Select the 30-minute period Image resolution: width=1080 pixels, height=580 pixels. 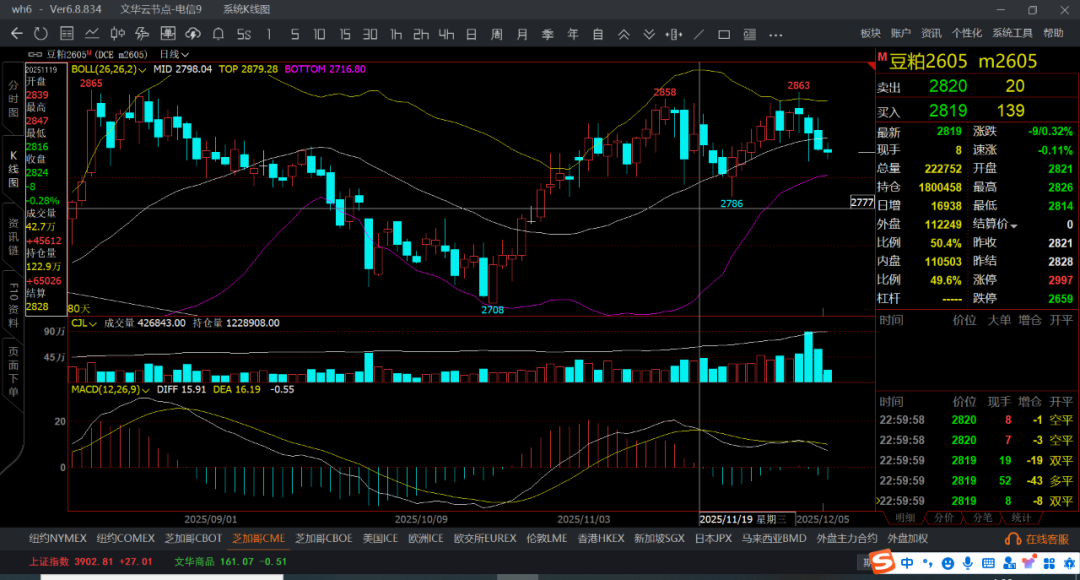point(370,34)
